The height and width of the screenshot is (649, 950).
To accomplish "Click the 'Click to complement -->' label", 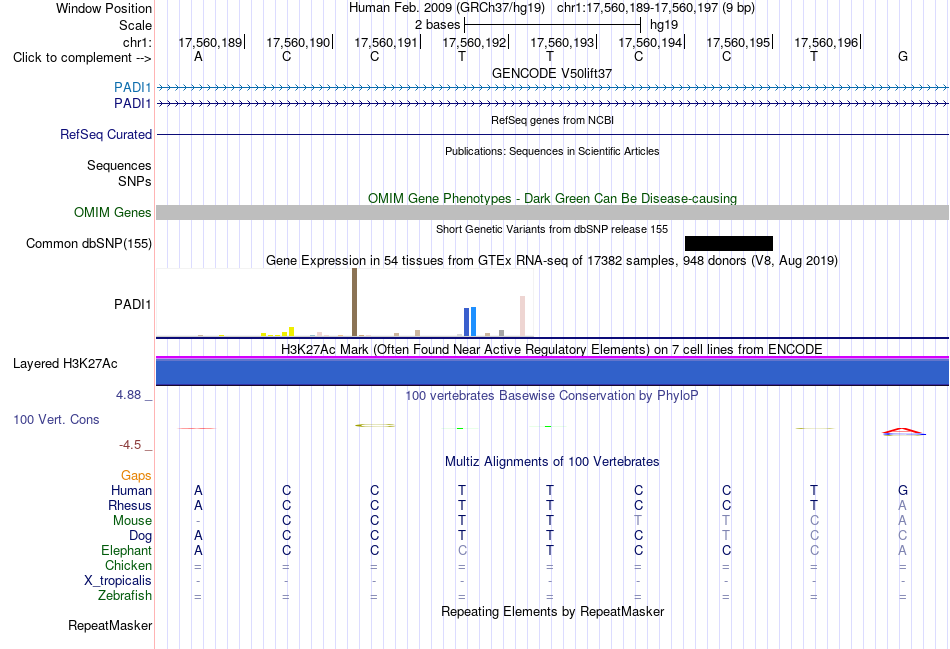I will pyautogui.click(x=82, y=58).
